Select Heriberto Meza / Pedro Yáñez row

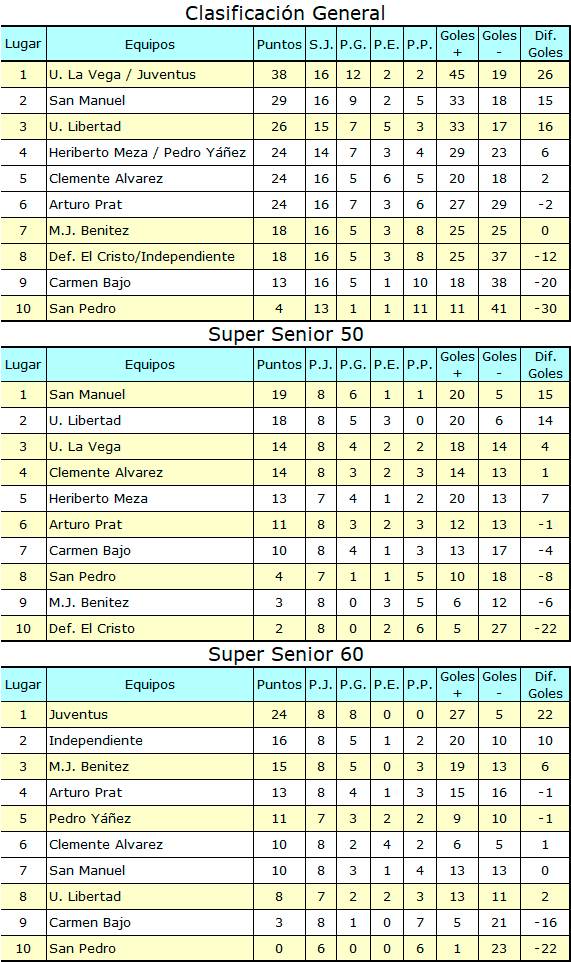[x=285, y=153]
